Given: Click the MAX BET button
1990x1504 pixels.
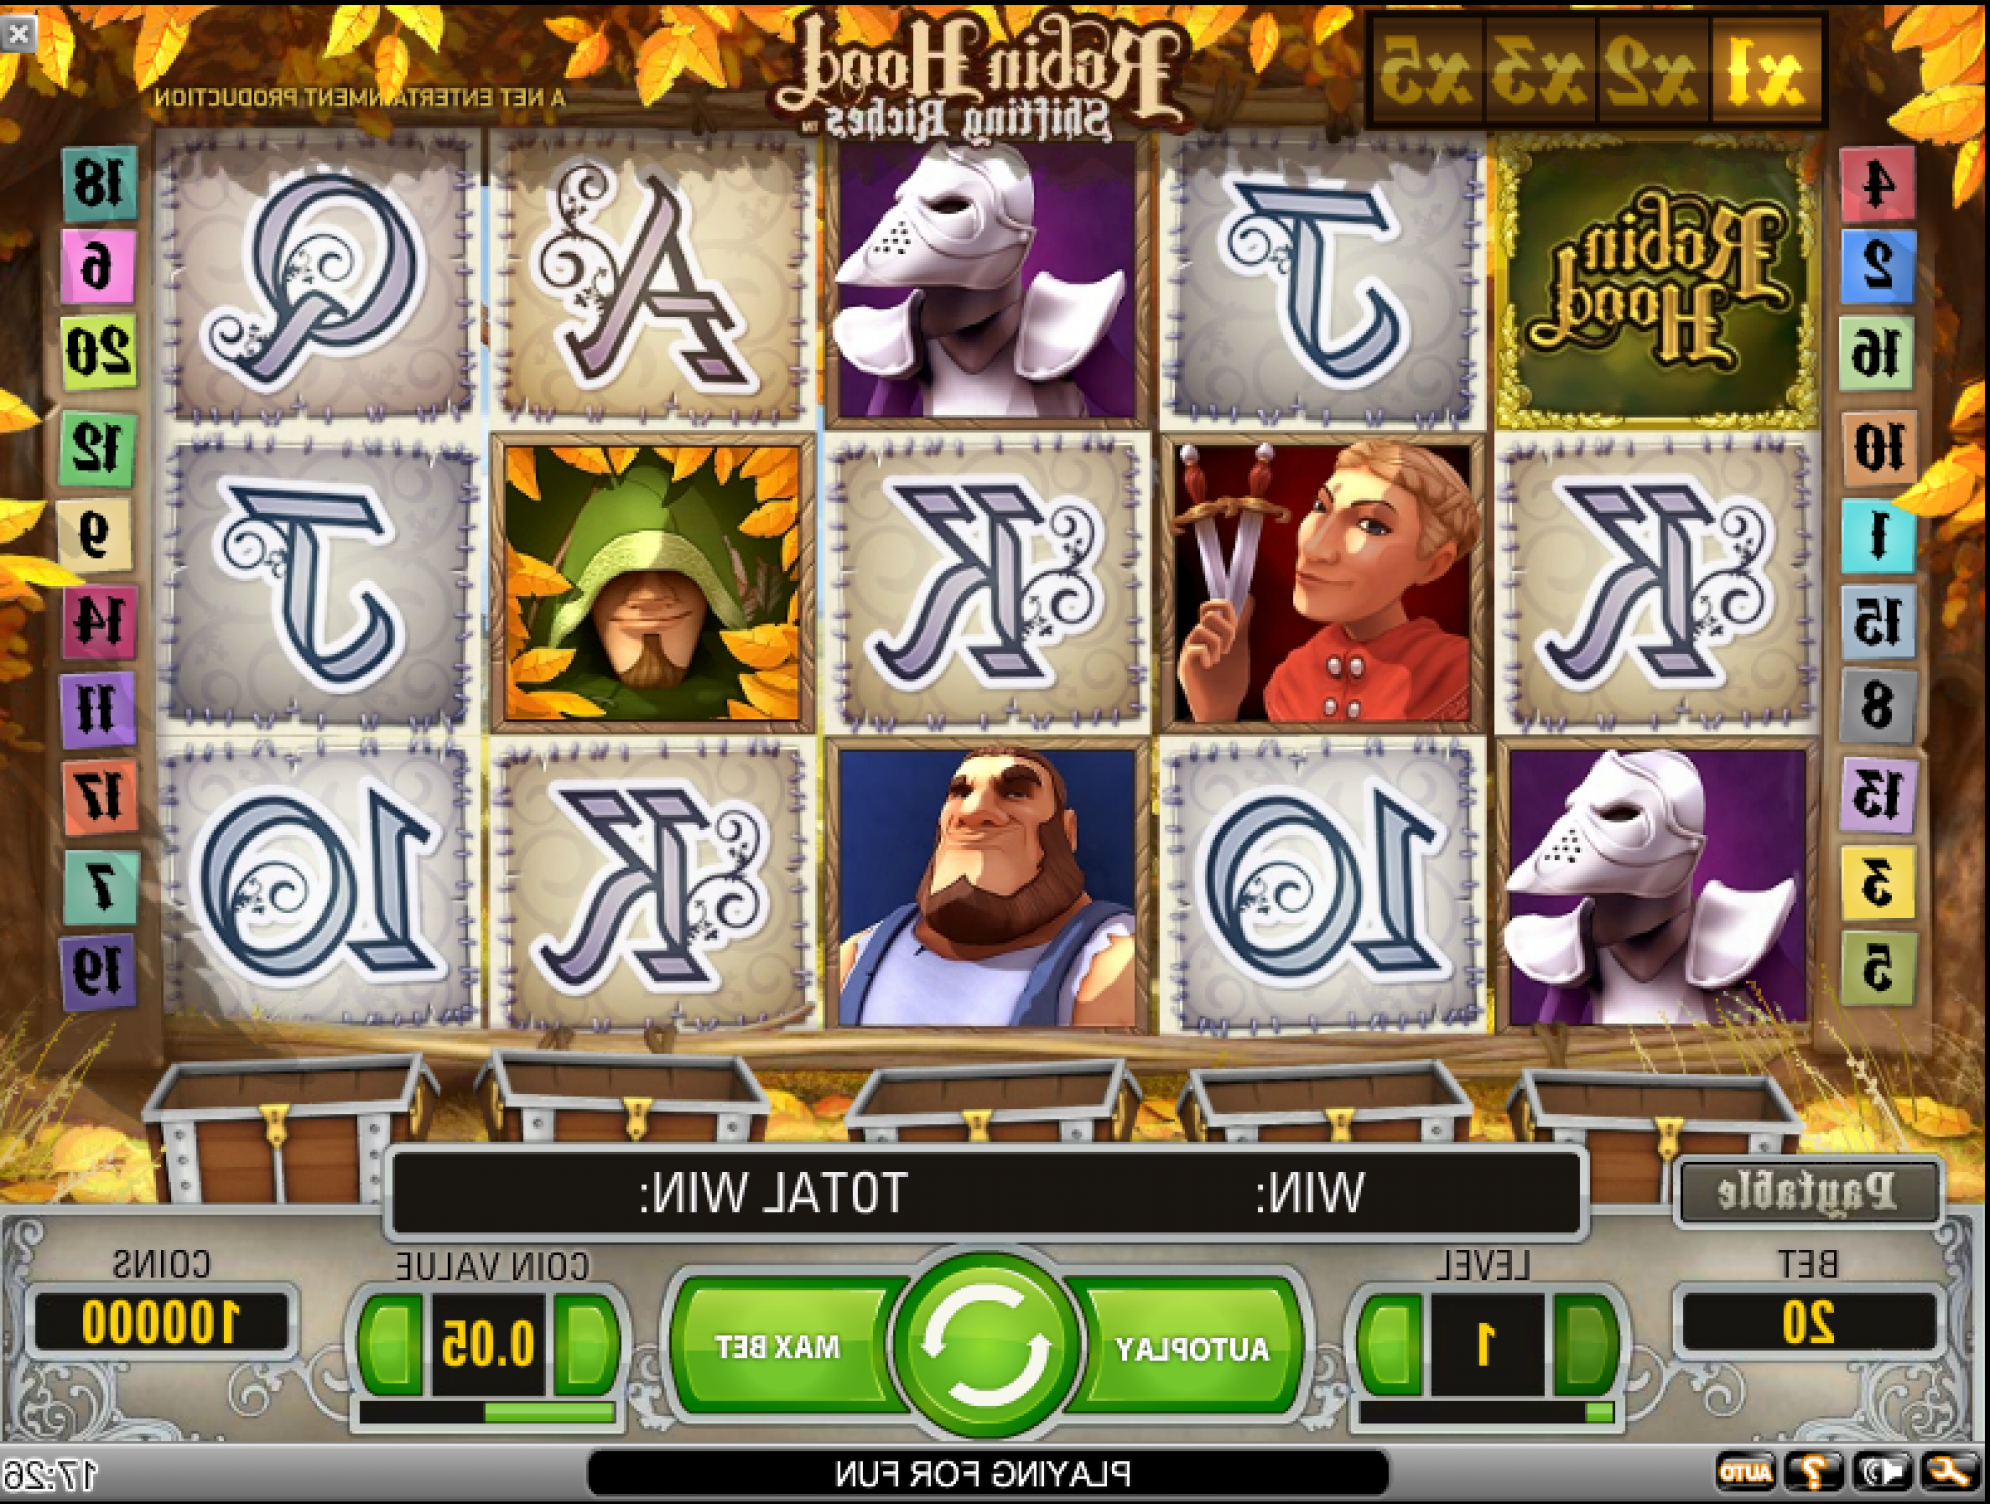Looking at the screenshot, I should pyautogui.click(x=778, y=1347).
